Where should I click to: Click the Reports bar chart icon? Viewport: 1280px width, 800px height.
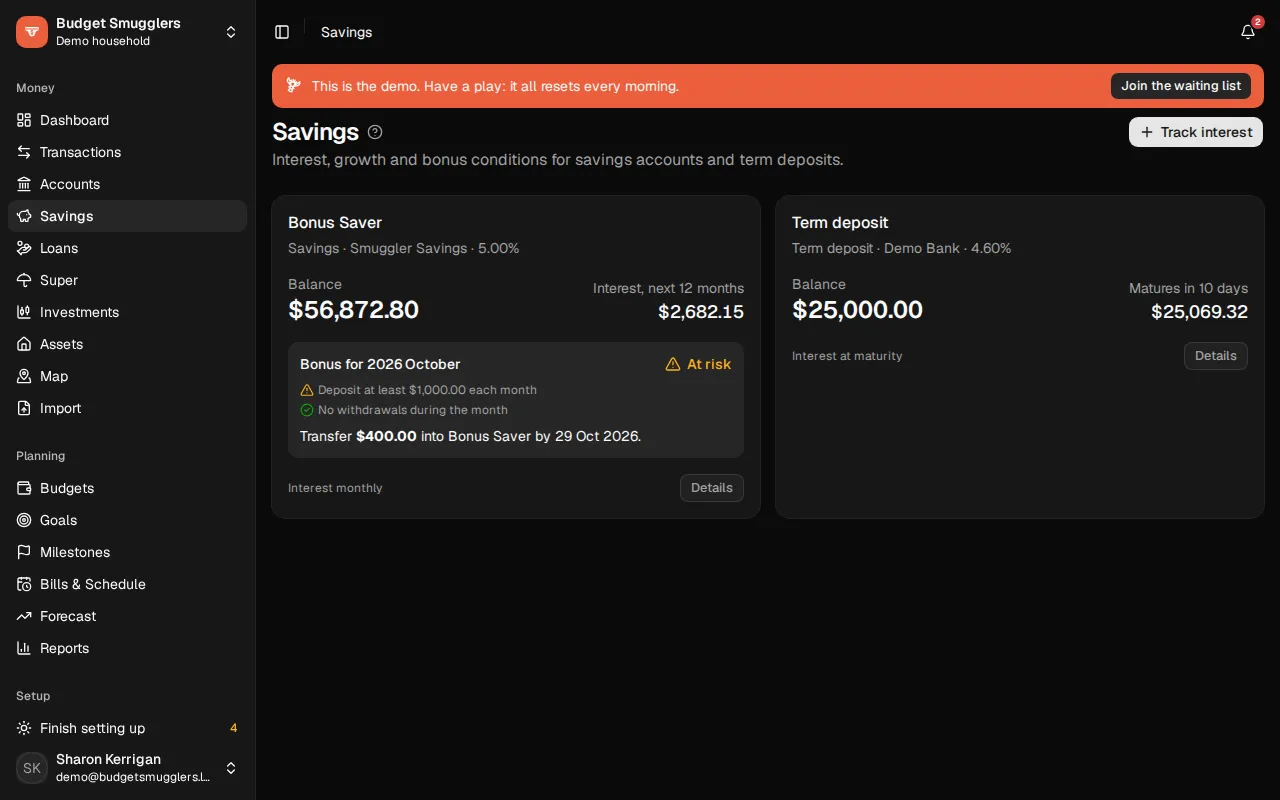24,648
